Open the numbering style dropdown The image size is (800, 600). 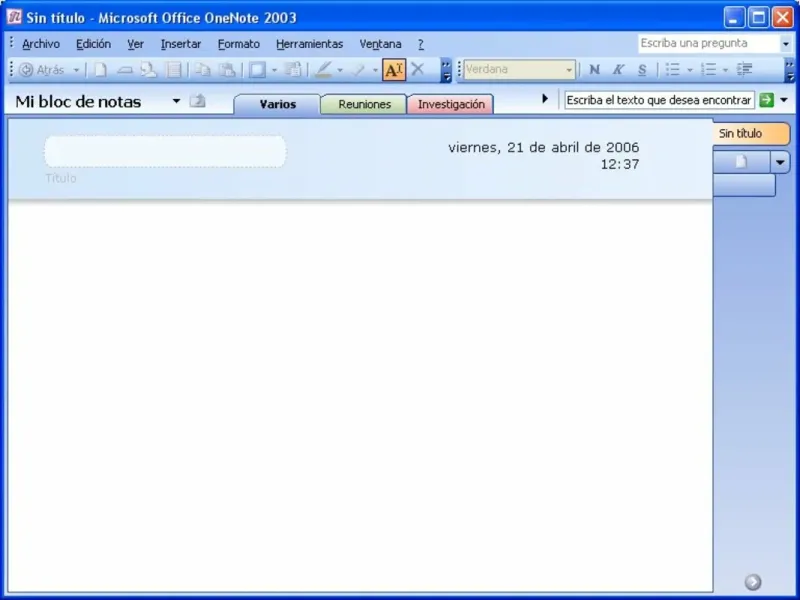[x=725, y=69]
